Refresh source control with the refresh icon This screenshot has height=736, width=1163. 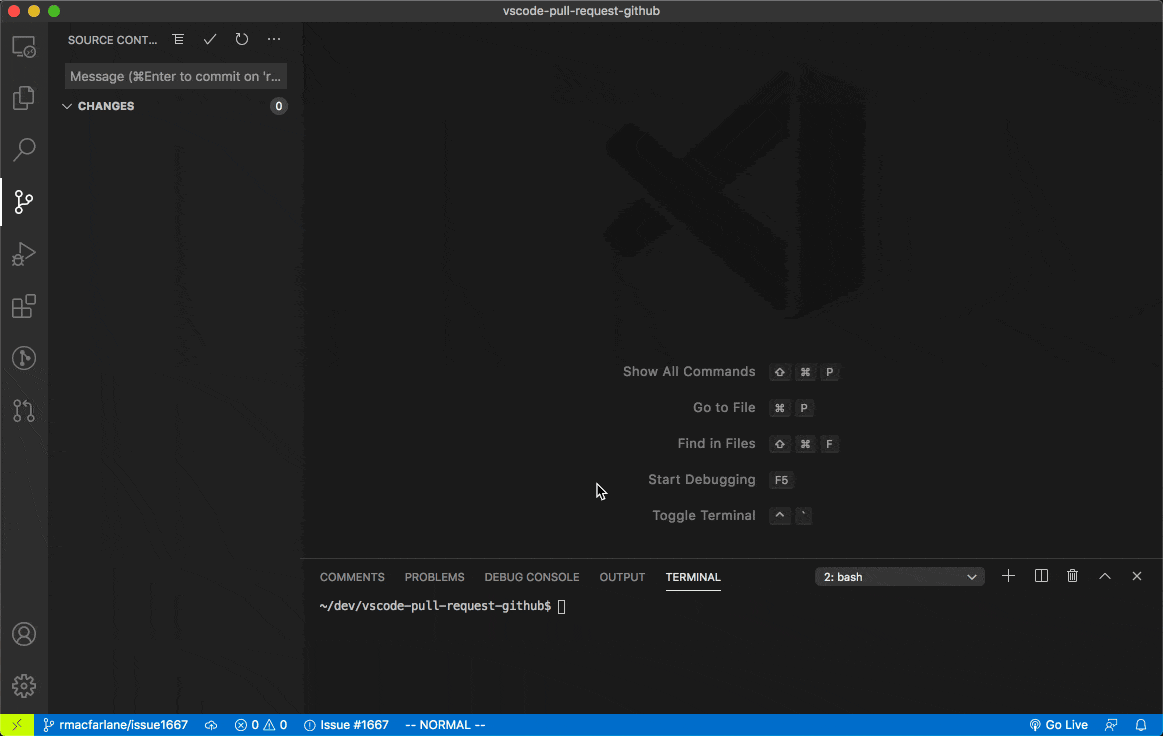[242, 40]
